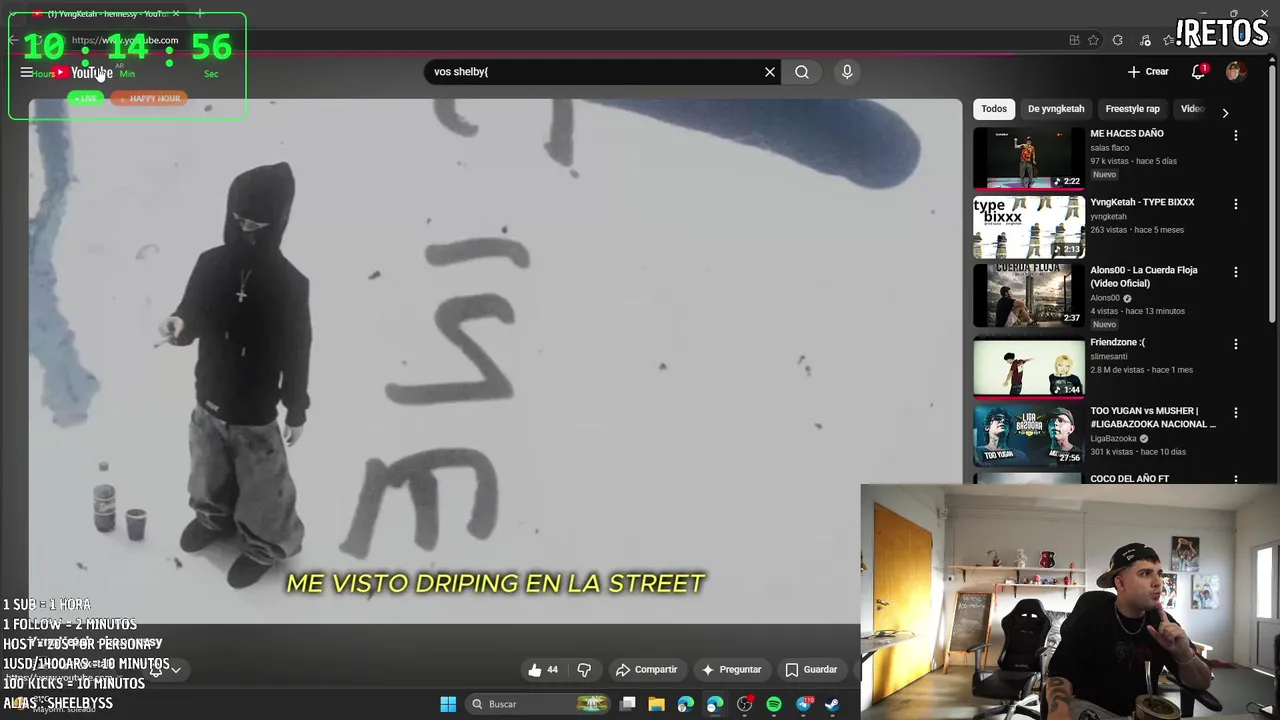Open Steam from the taskbar
The height and width of the screenshot is (720, 1280).
[832, 704]
